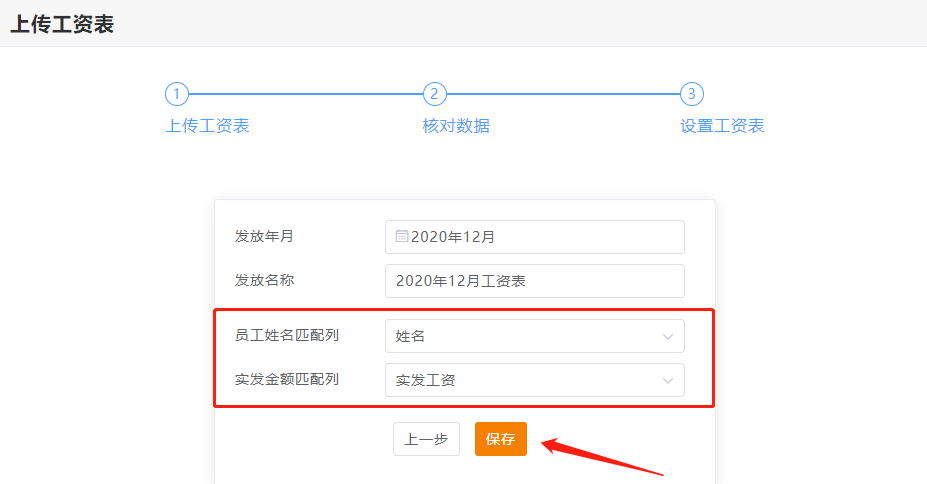The height and width of the screenshot is (484, 927).
Task: Click the step 1 circle icon
Action: [176, 94]
